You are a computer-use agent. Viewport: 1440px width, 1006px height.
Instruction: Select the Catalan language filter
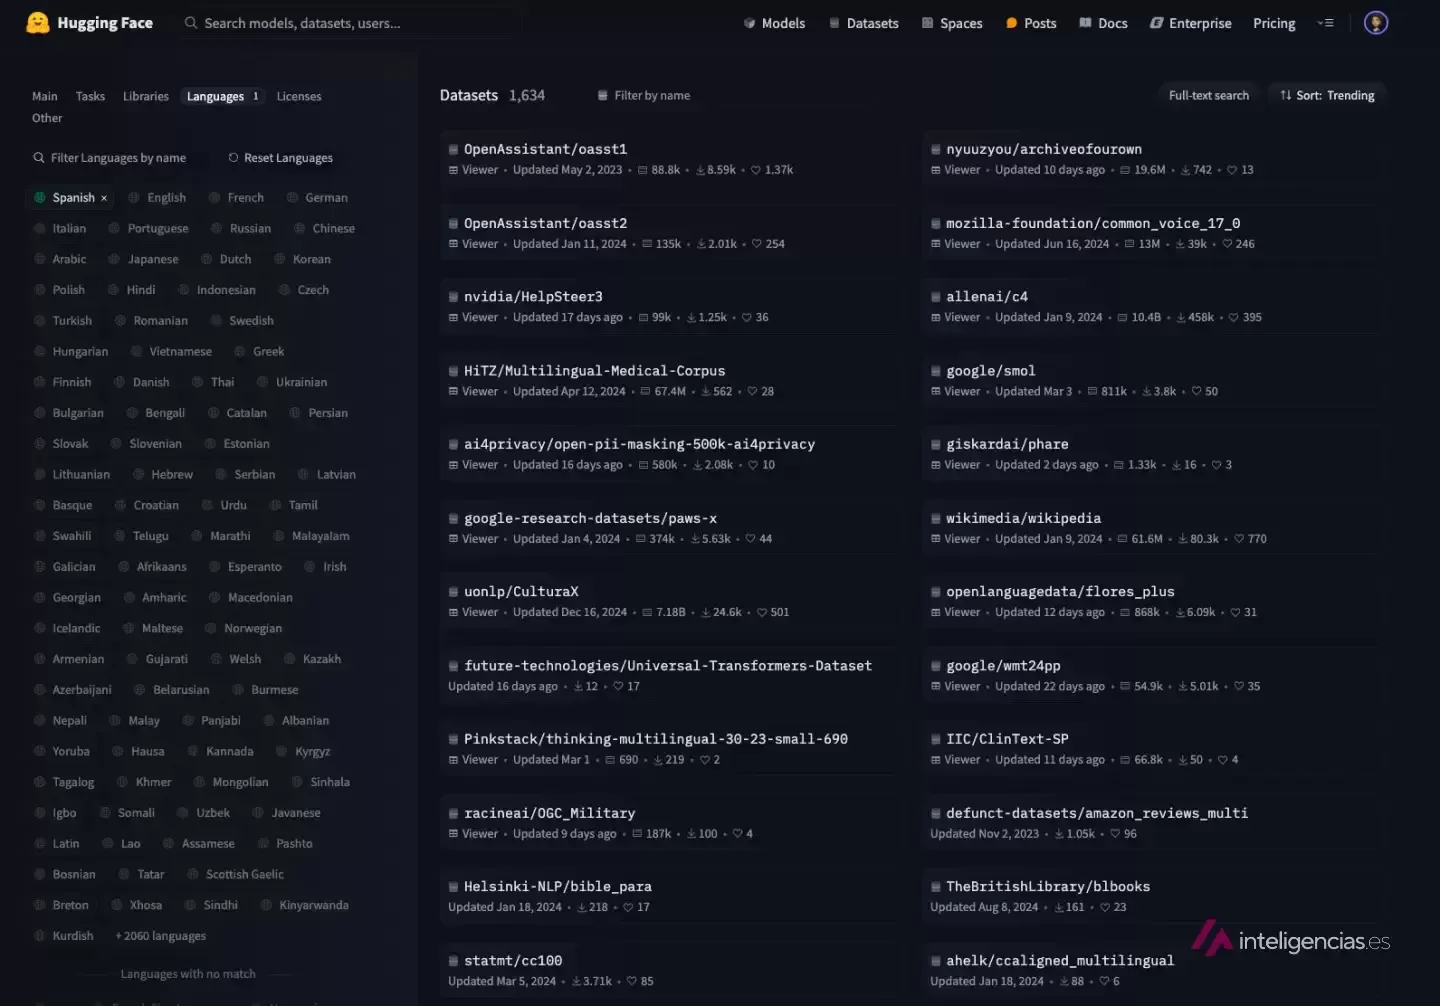click(237, 413)
